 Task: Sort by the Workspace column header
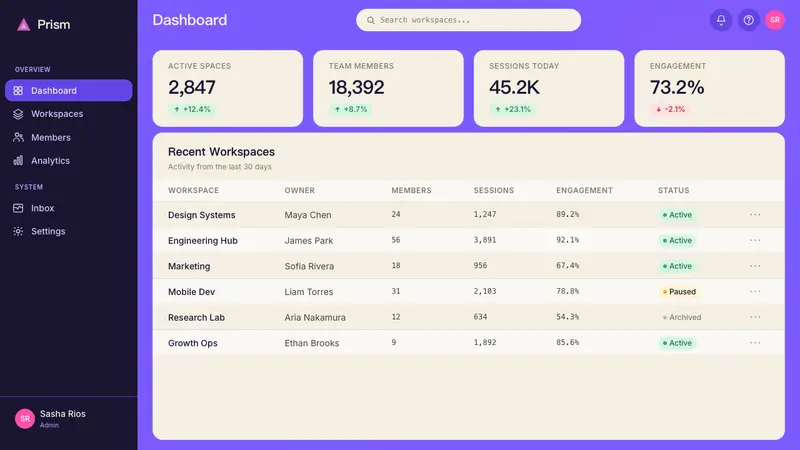[193, 190]
